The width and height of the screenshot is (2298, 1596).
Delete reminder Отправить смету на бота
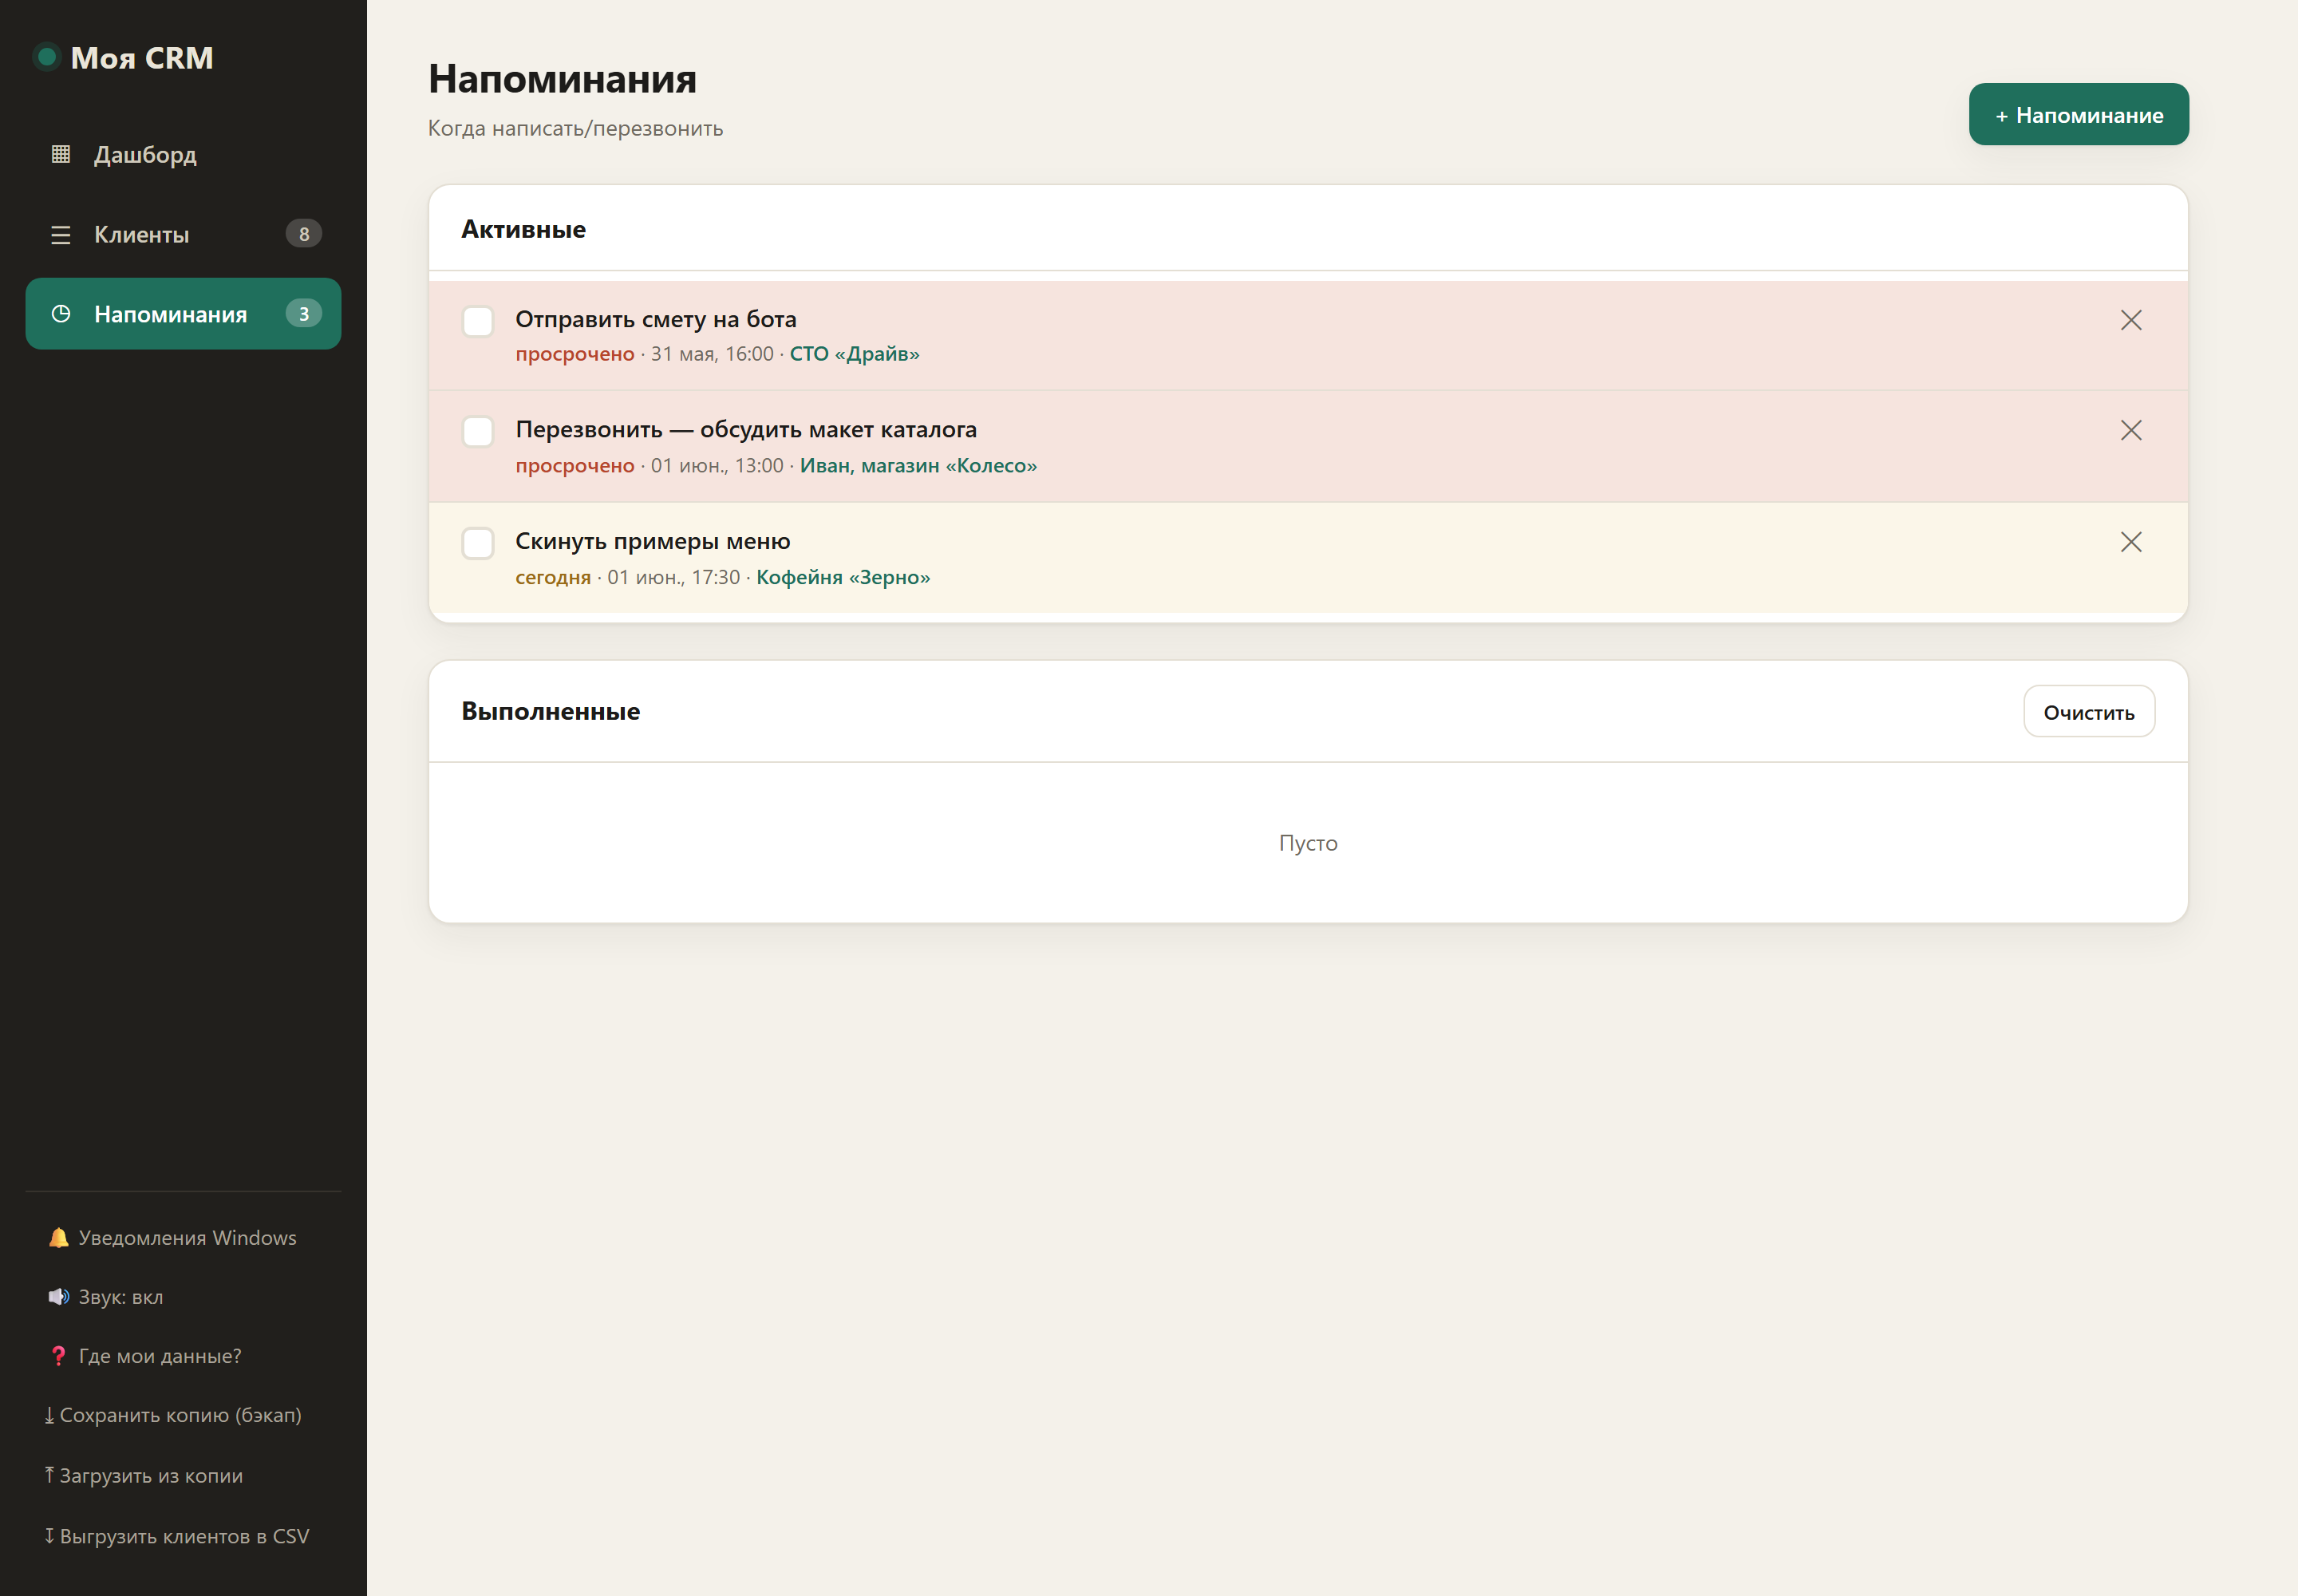[x=2131, y=320]
